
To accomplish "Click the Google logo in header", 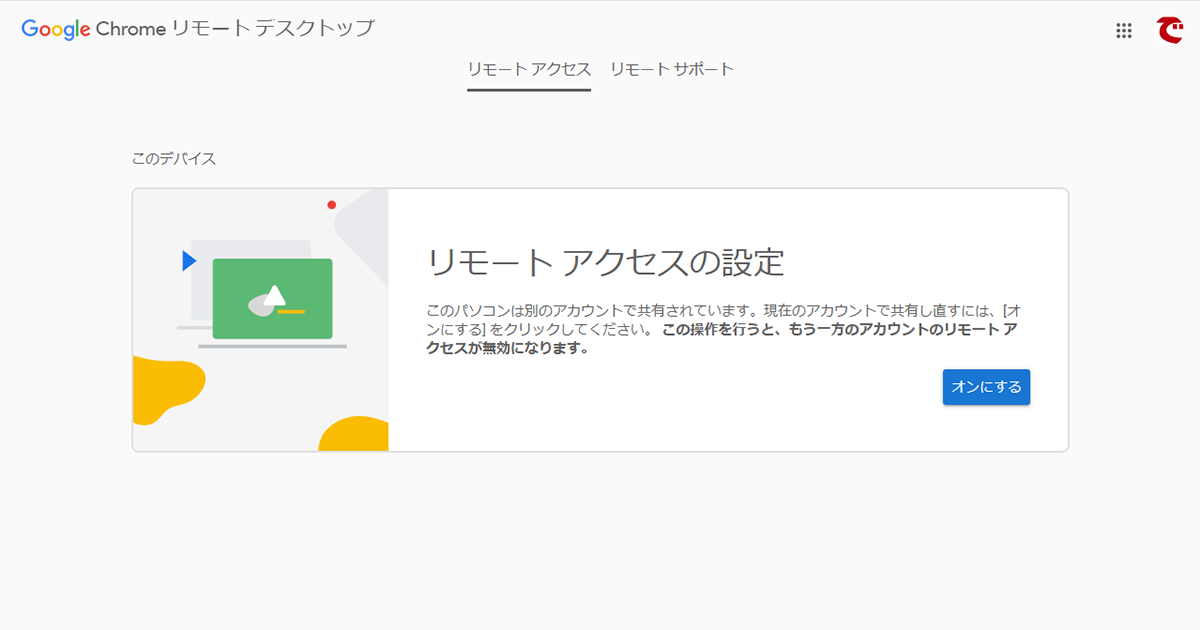I will pyautogui.click(x=56, y=29).
